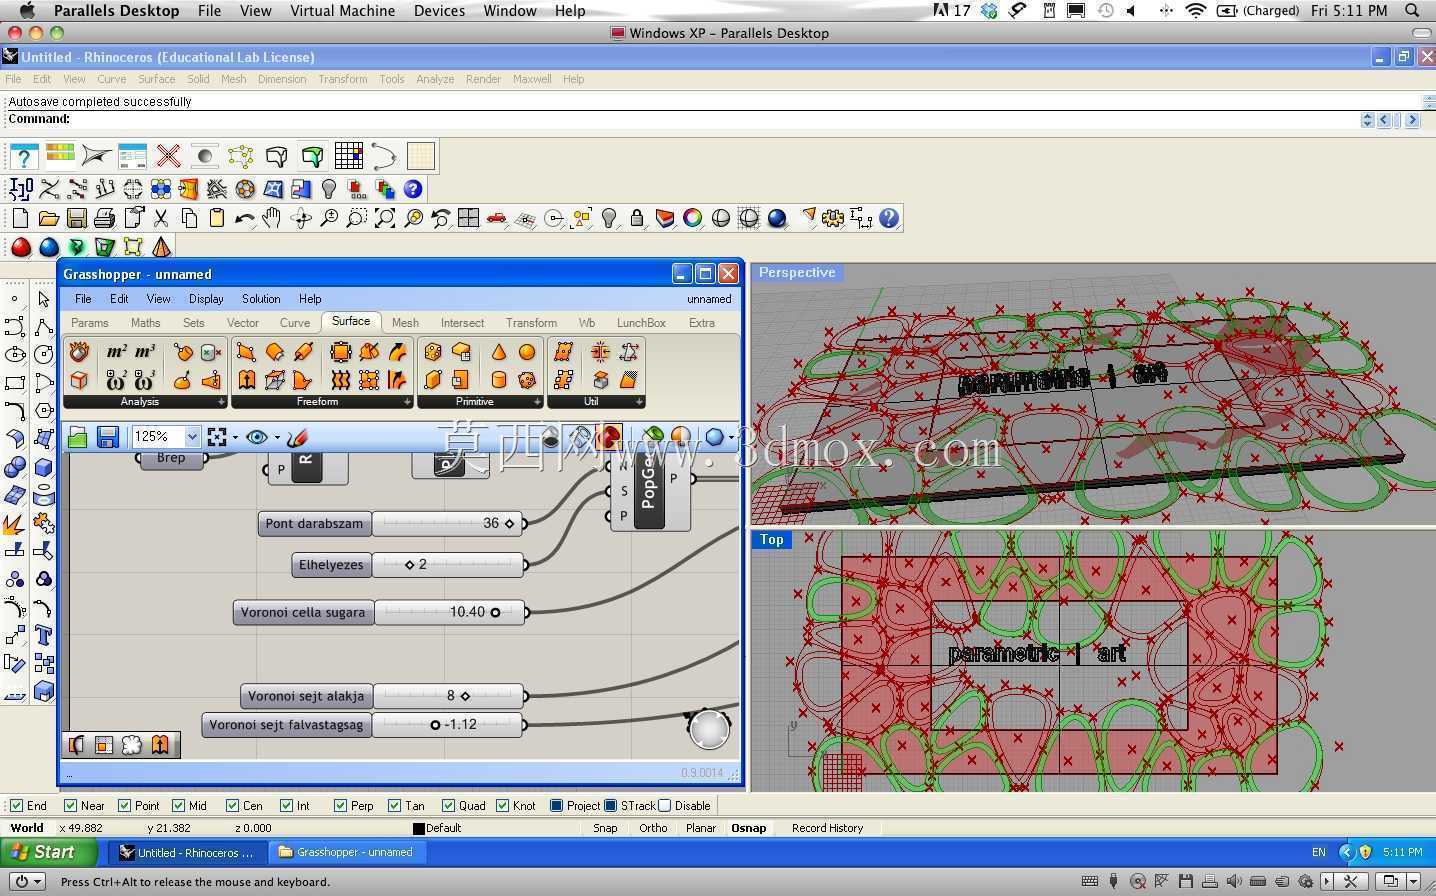Switch to the Curve tab in Grasshopper
Screen dimensions: 1436x896
pos(294,323)
